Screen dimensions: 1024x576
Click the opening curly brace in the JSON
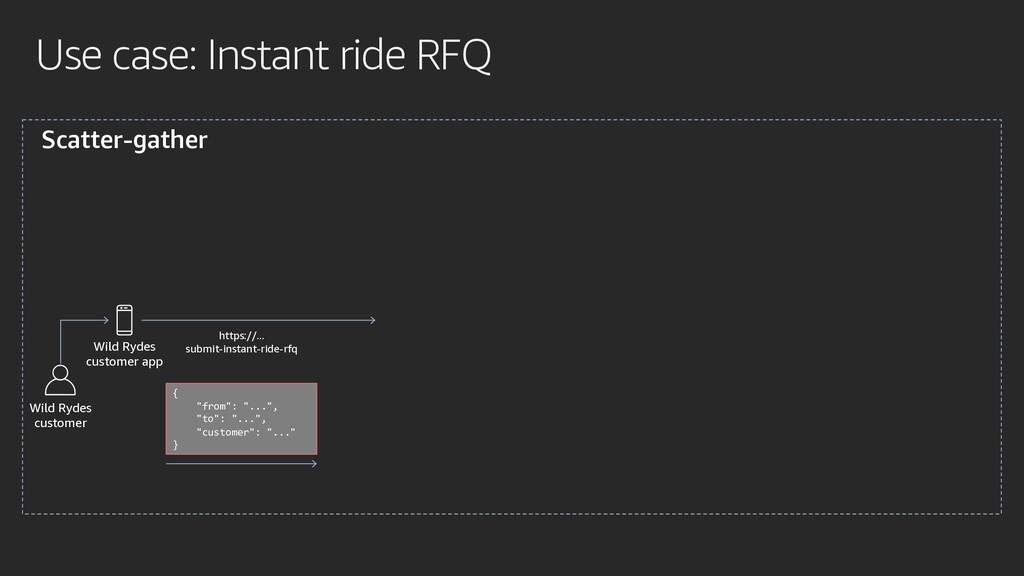(x=175, y=393)
